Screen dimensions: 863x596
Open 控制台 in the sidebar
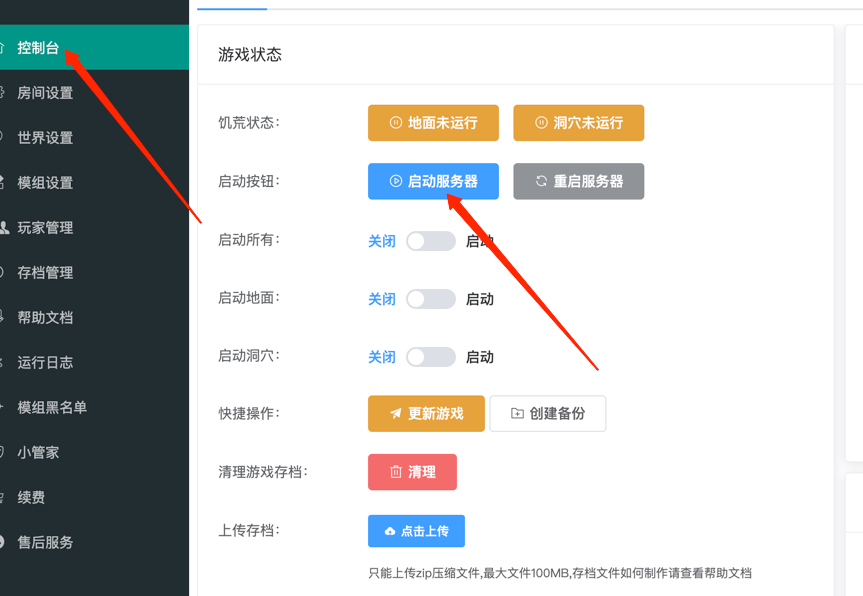coord(38,48)
